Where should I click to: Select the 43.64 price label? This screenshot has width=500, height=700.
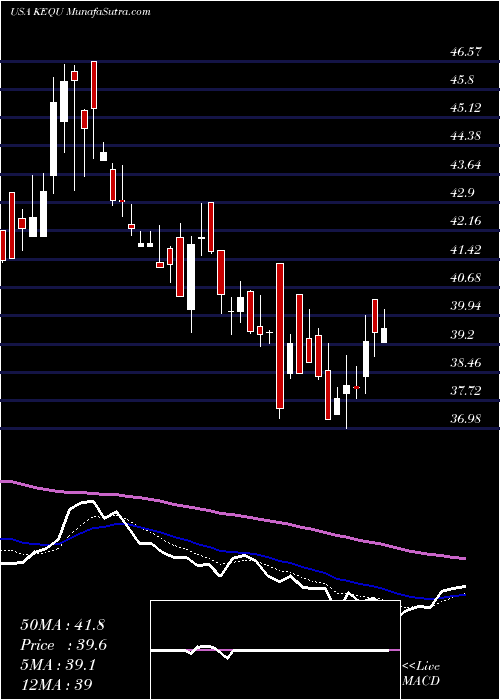pyautogui.click(x=465, y=165)
